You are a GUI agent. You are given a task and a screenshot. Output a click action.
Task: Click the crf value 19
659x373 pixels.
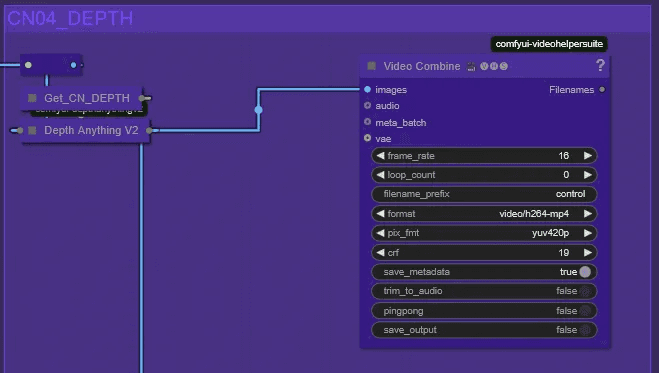click(564, 252)
